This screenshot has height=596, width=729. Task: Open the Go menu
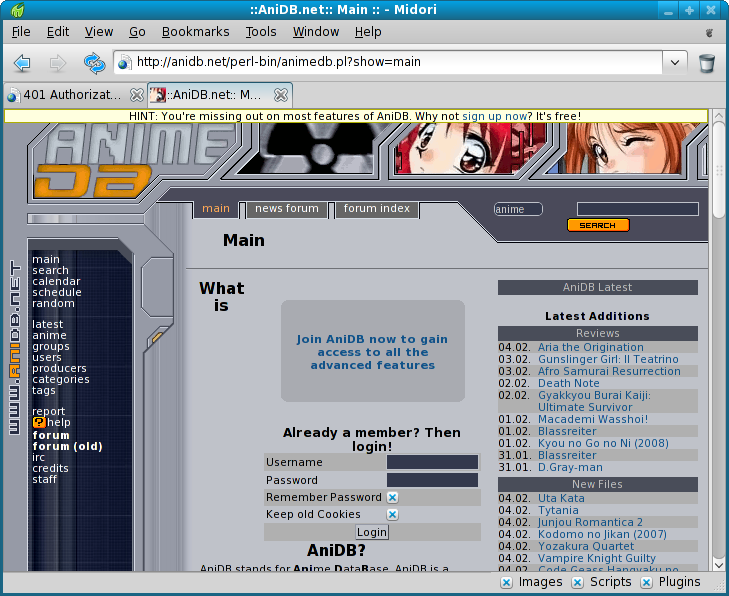click(137, 32)
